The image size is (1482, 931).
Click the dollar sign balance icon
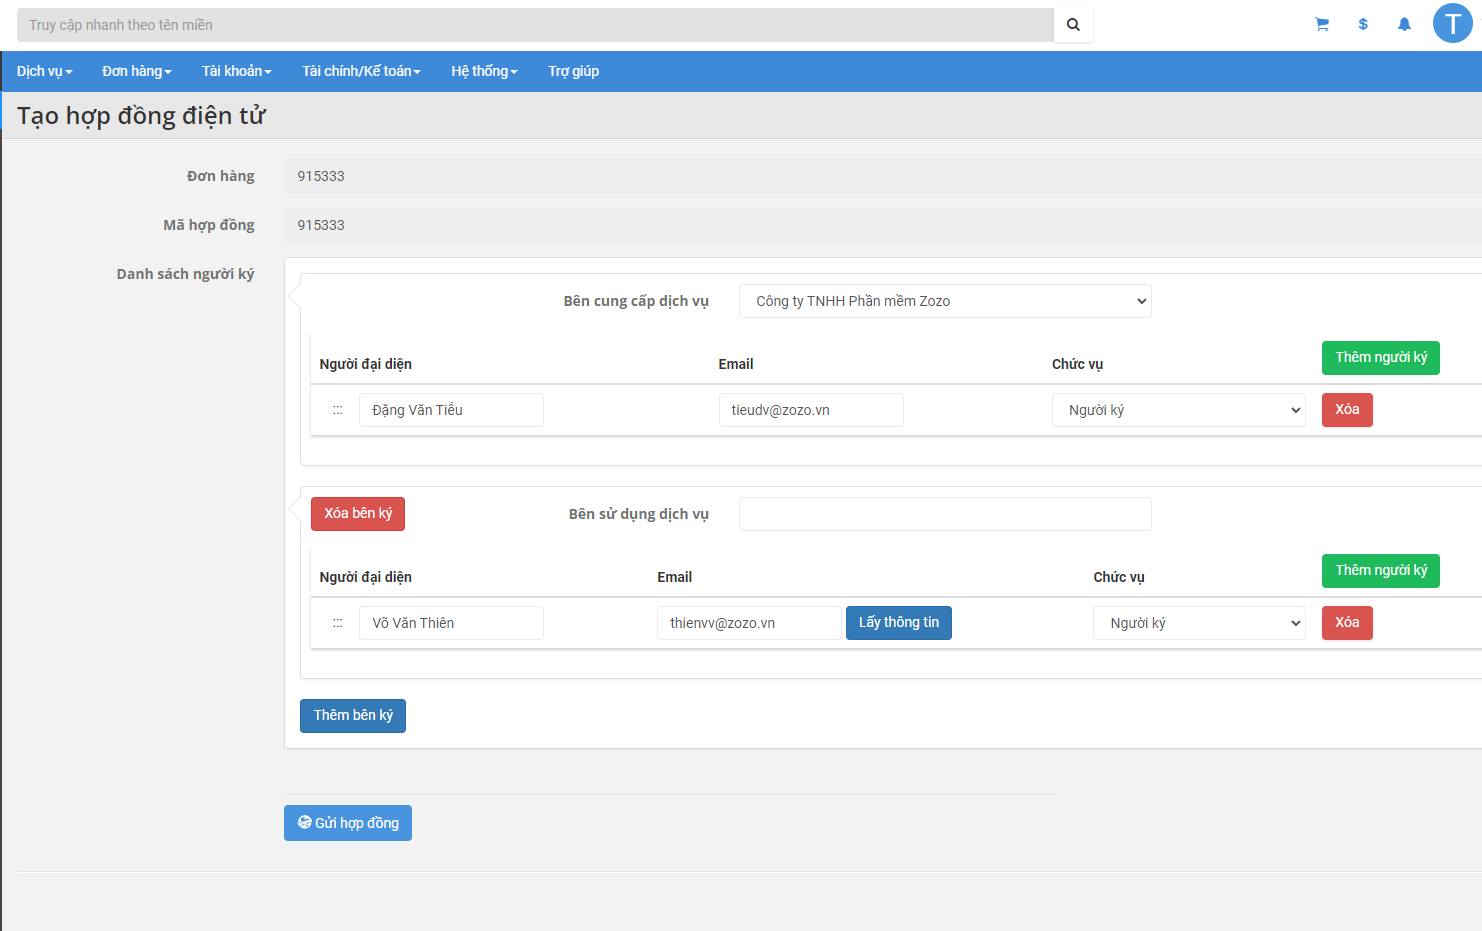(x=1363, y=24)
